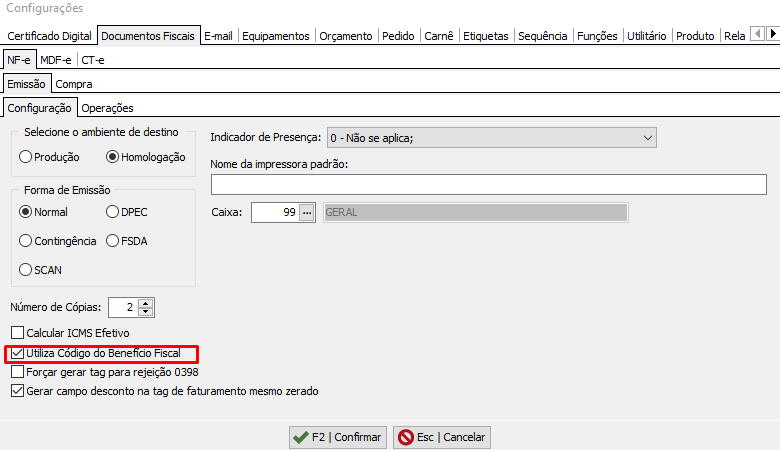The width and height of the screenshot is (780, 450).
Task: Select the Produção environment option
Action: (x=26, y=157)
